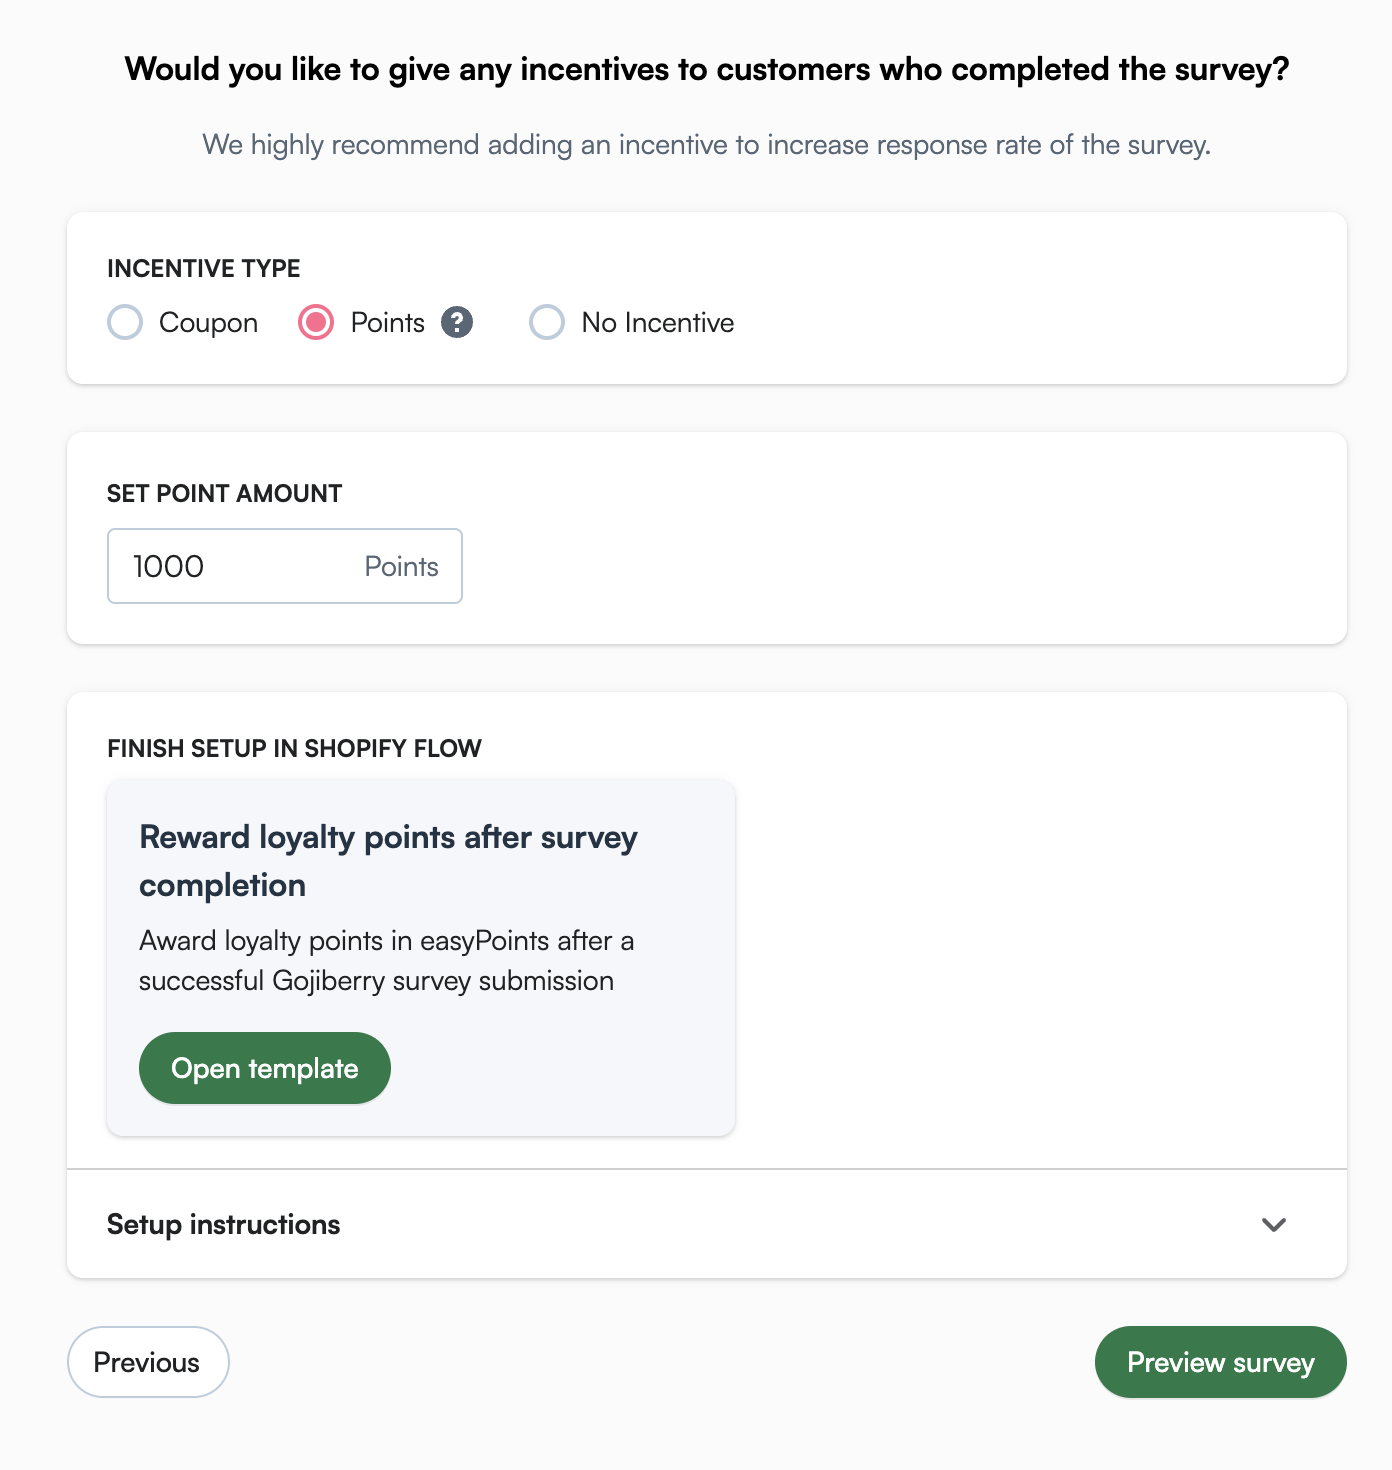Click the Setup instructions row title
Screen dimensions: 1392x1470
click(224, 1225)
